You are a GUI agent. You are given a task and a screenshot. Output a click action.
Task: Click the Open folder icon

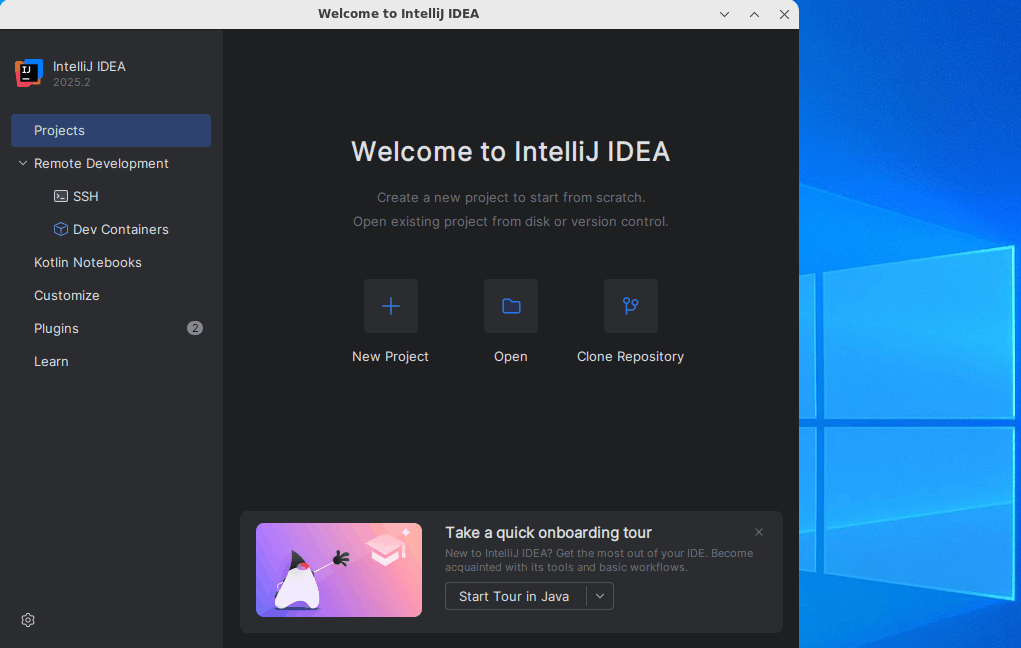pyautogui.click(x=511, y=306)
